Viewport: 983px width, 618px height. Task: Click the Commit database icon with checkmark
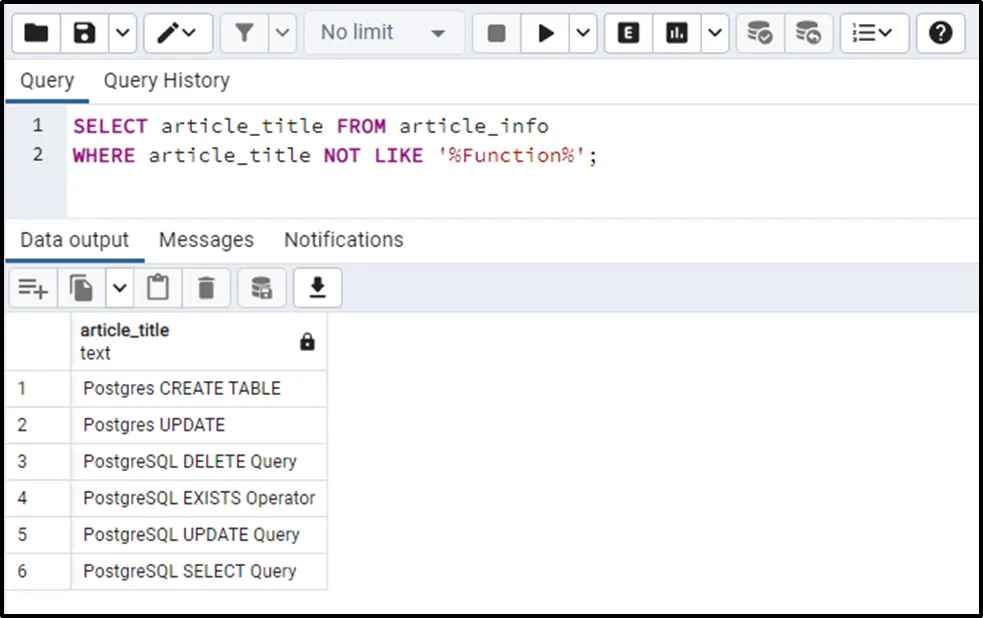[760, 33]
